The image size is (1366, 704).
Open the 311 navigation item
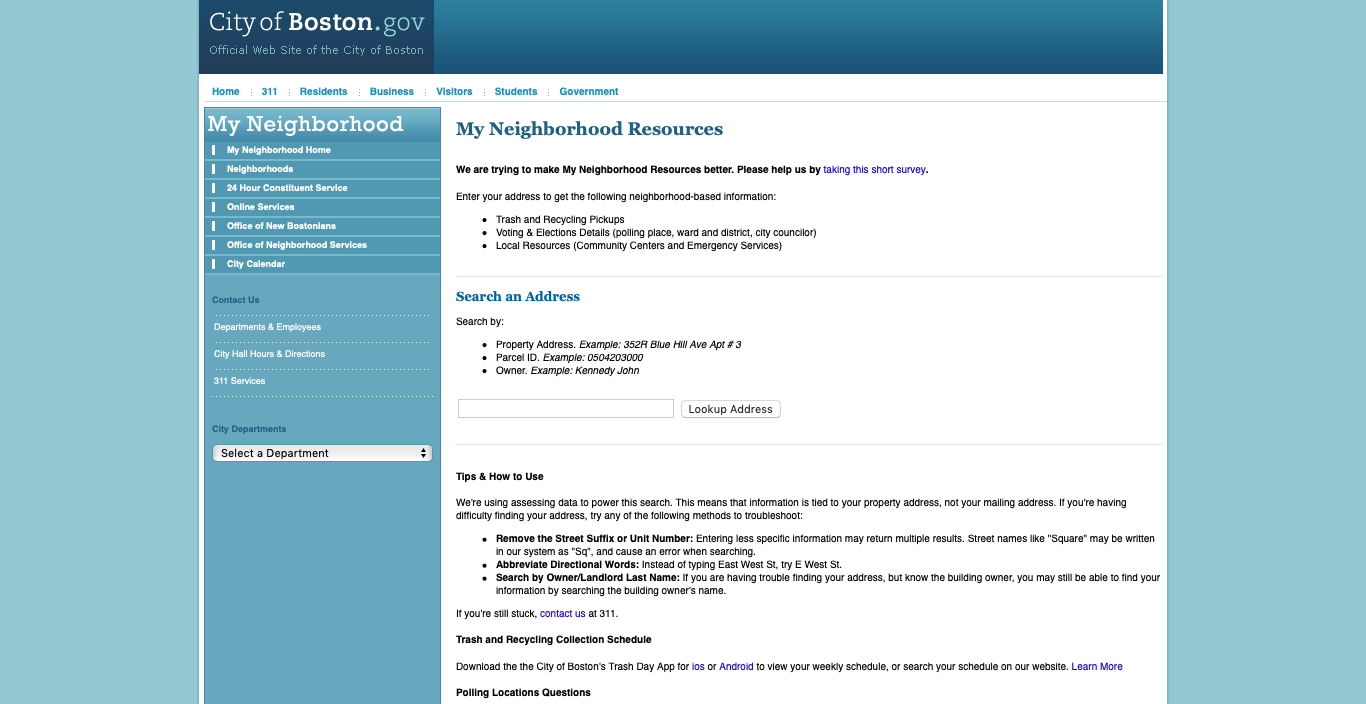(269, 91)
